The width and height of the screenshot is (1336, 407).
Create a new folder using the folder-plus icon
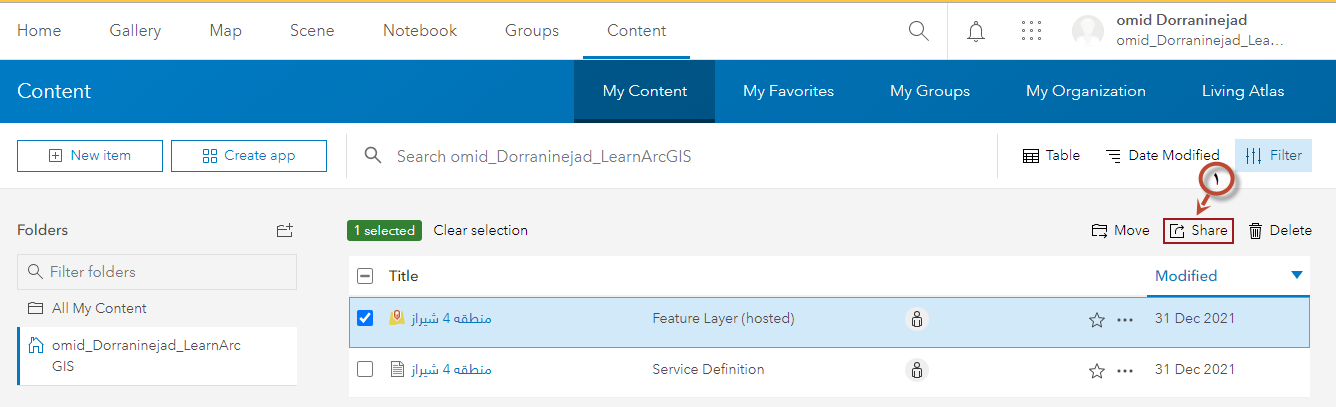[285, 230]
